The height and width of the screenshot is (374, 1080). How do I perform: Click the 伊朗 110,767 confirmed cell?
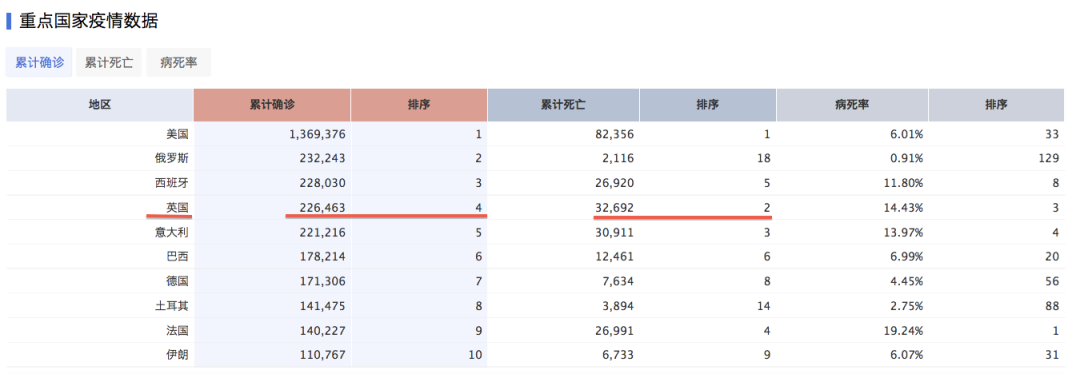pyautogui.click(x=272, y=355)
